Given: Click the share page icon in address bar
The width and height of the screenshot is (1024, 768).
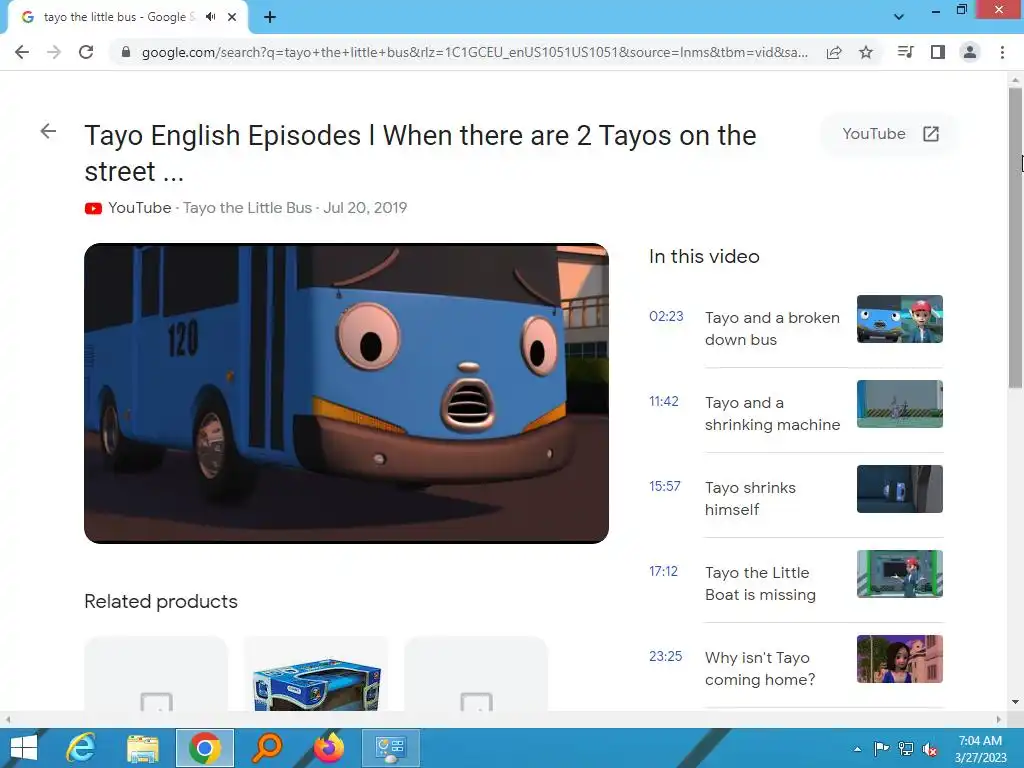Looking at the screenshot, I should coord(834,52).
